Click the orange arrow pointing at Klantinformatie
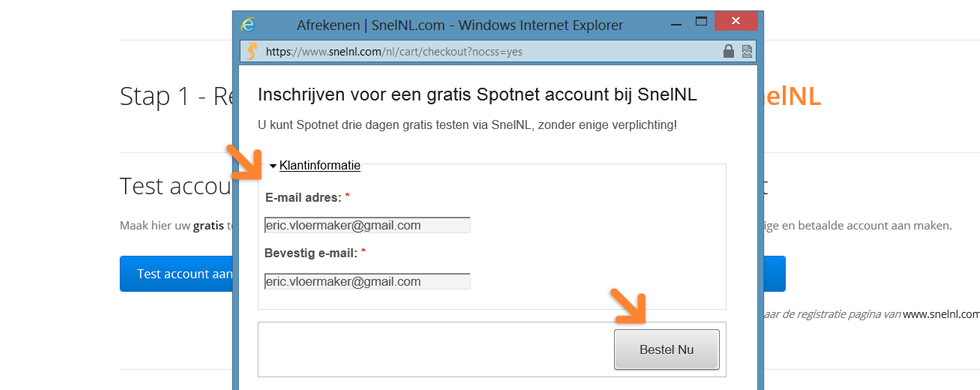This screenshot has width=980, height=390. tap(247, 164)
